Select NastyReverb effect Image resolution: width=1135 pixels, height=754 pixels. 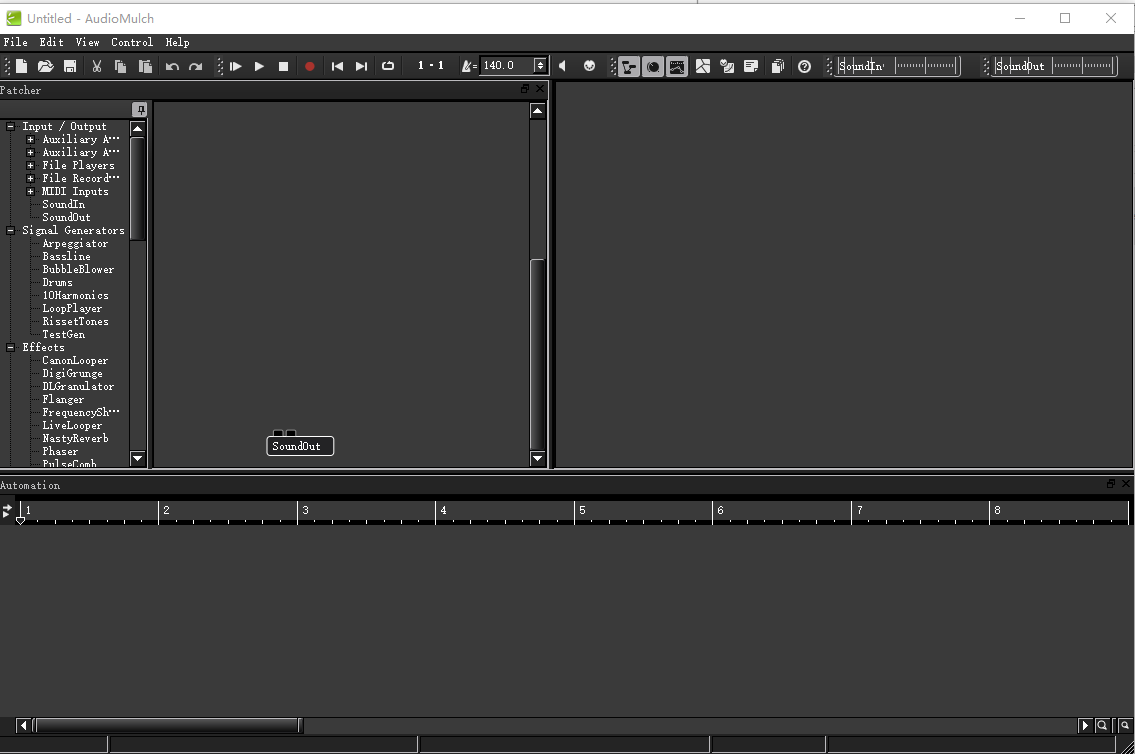pos(75,439)
